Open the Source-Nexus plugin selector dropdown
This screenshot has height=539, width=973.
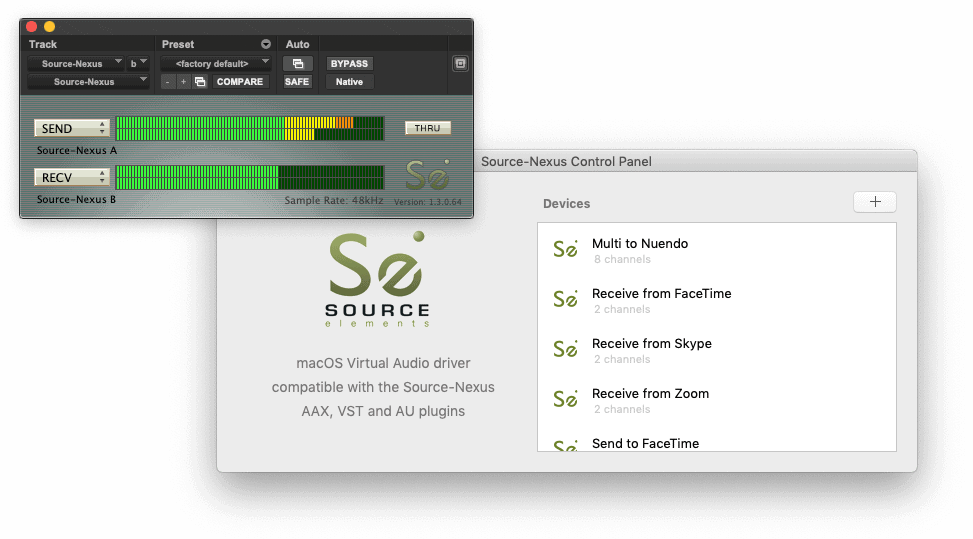coord(87,82)
